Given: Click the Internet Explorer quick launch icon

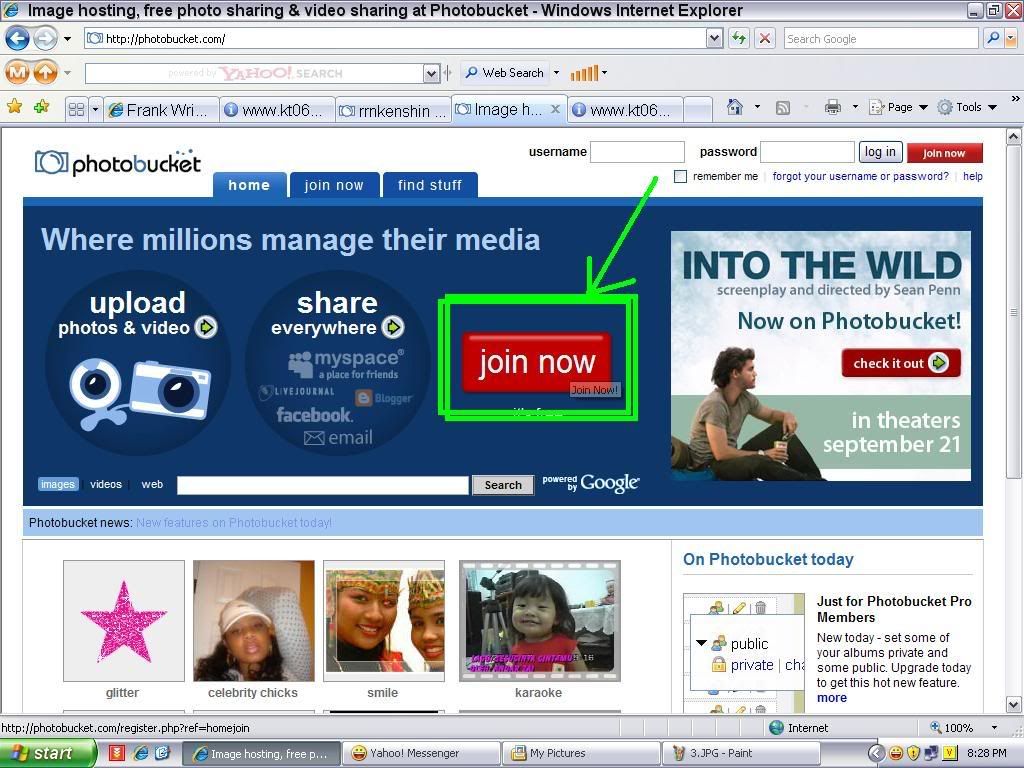Looking at the screenshot, I should [x=140, y=753].
